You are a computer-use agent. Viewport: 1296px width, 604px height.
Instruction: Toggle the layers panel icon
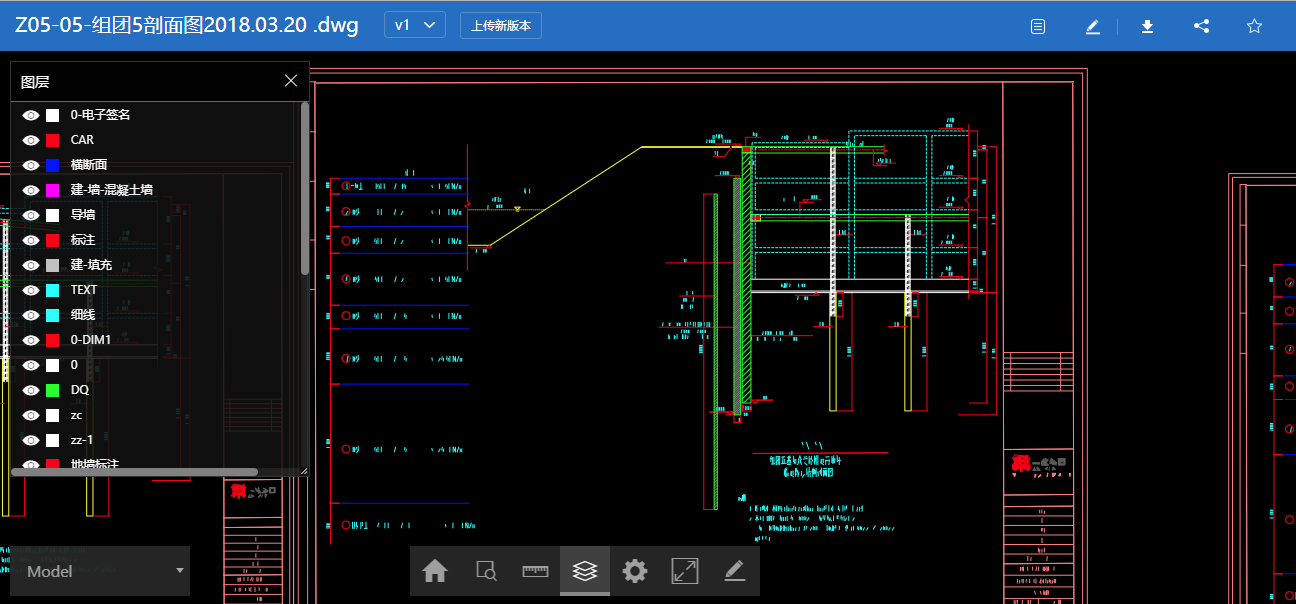pyautogui.click(x=585, y=571)
